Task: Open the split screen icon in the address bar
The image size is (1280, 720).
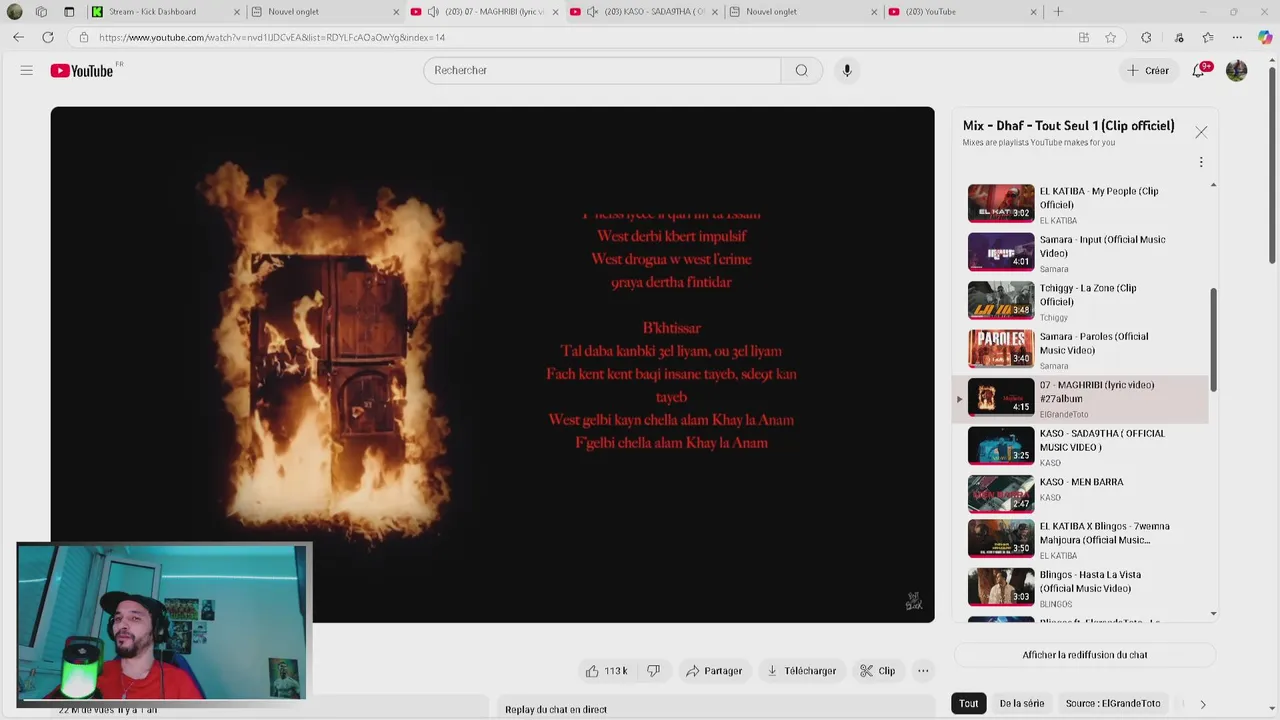Action: click(1084, 37)
